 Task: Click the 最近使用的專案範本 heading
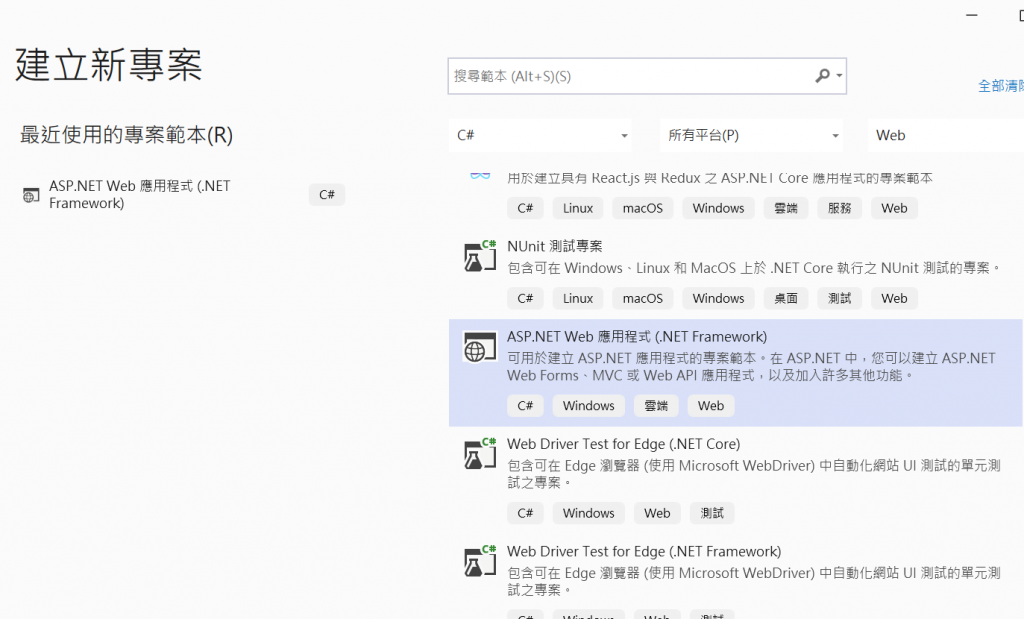[x=126, y=135]
